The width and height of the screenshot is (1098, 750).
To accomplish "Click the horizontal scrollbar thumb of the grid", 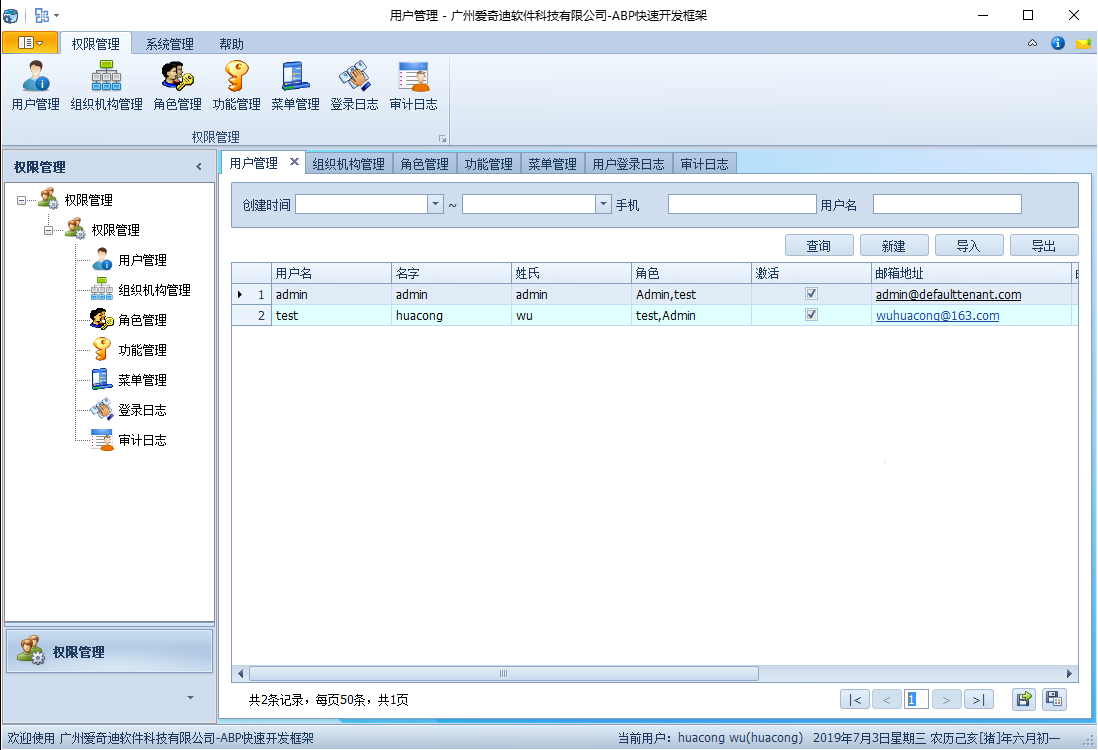I will (x=503, y=674).
